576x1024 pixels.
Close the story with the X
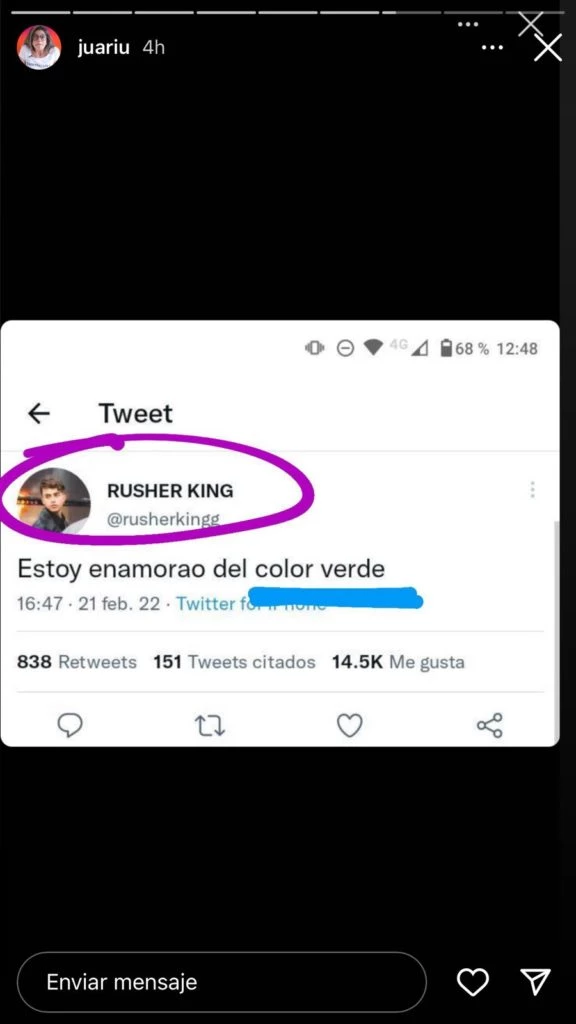(547, 48)
